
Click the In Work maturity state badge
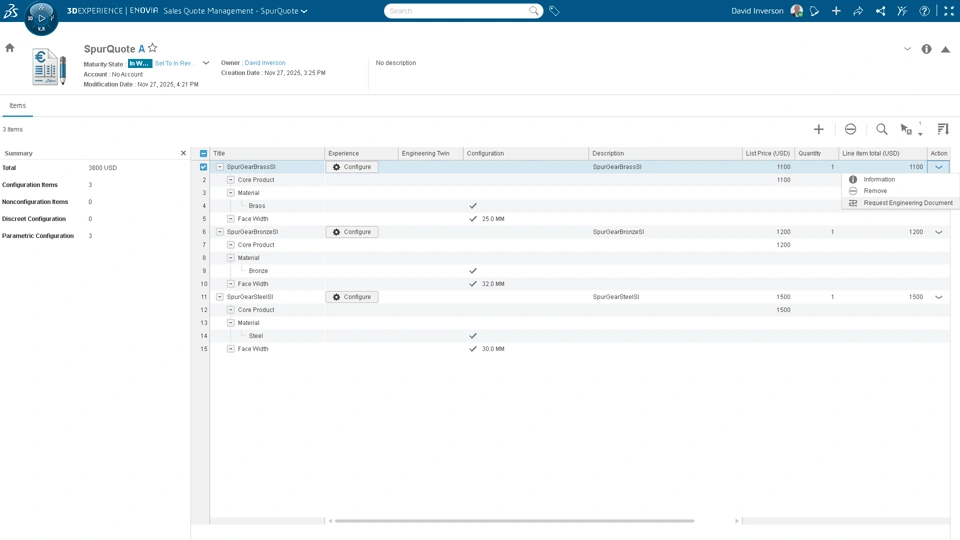point(139,63)
